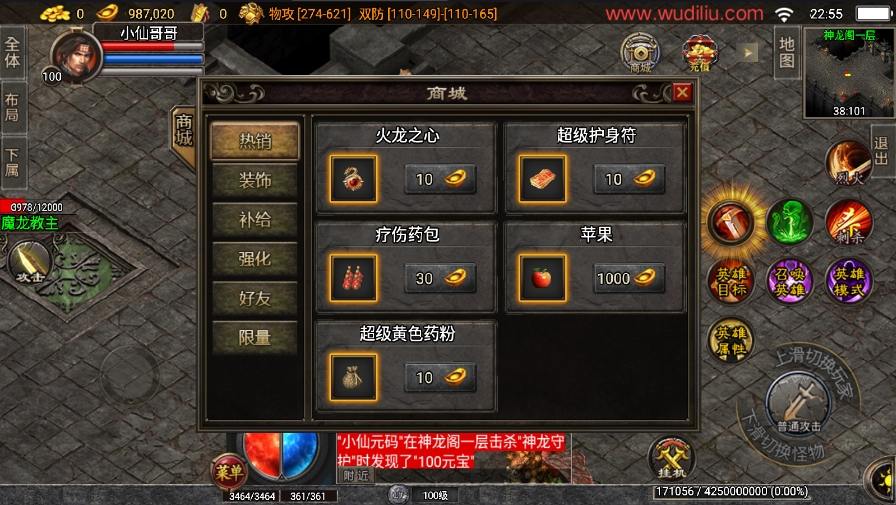Use the 刺杀 skill icon
The image size is (896, 505).
point(849,222)
